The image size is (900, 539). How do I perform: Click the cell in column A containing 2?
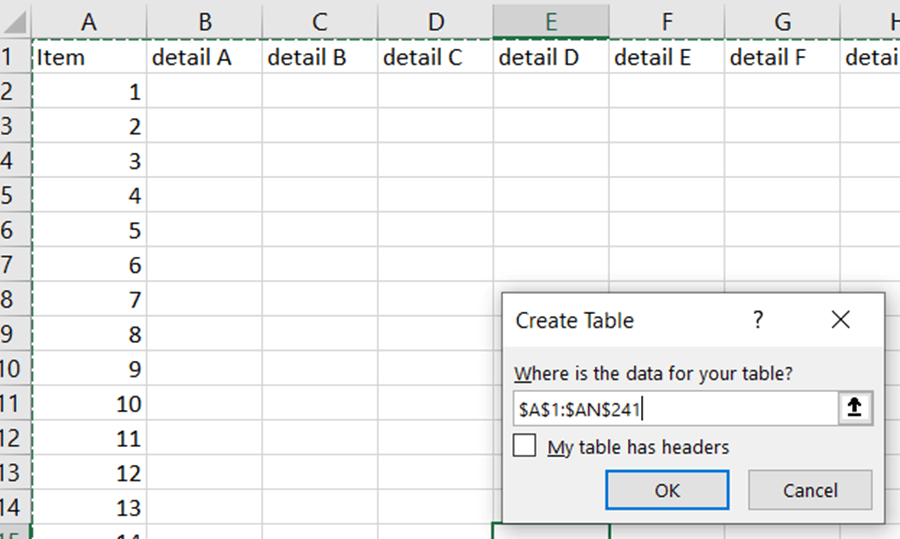coord(90,125)
